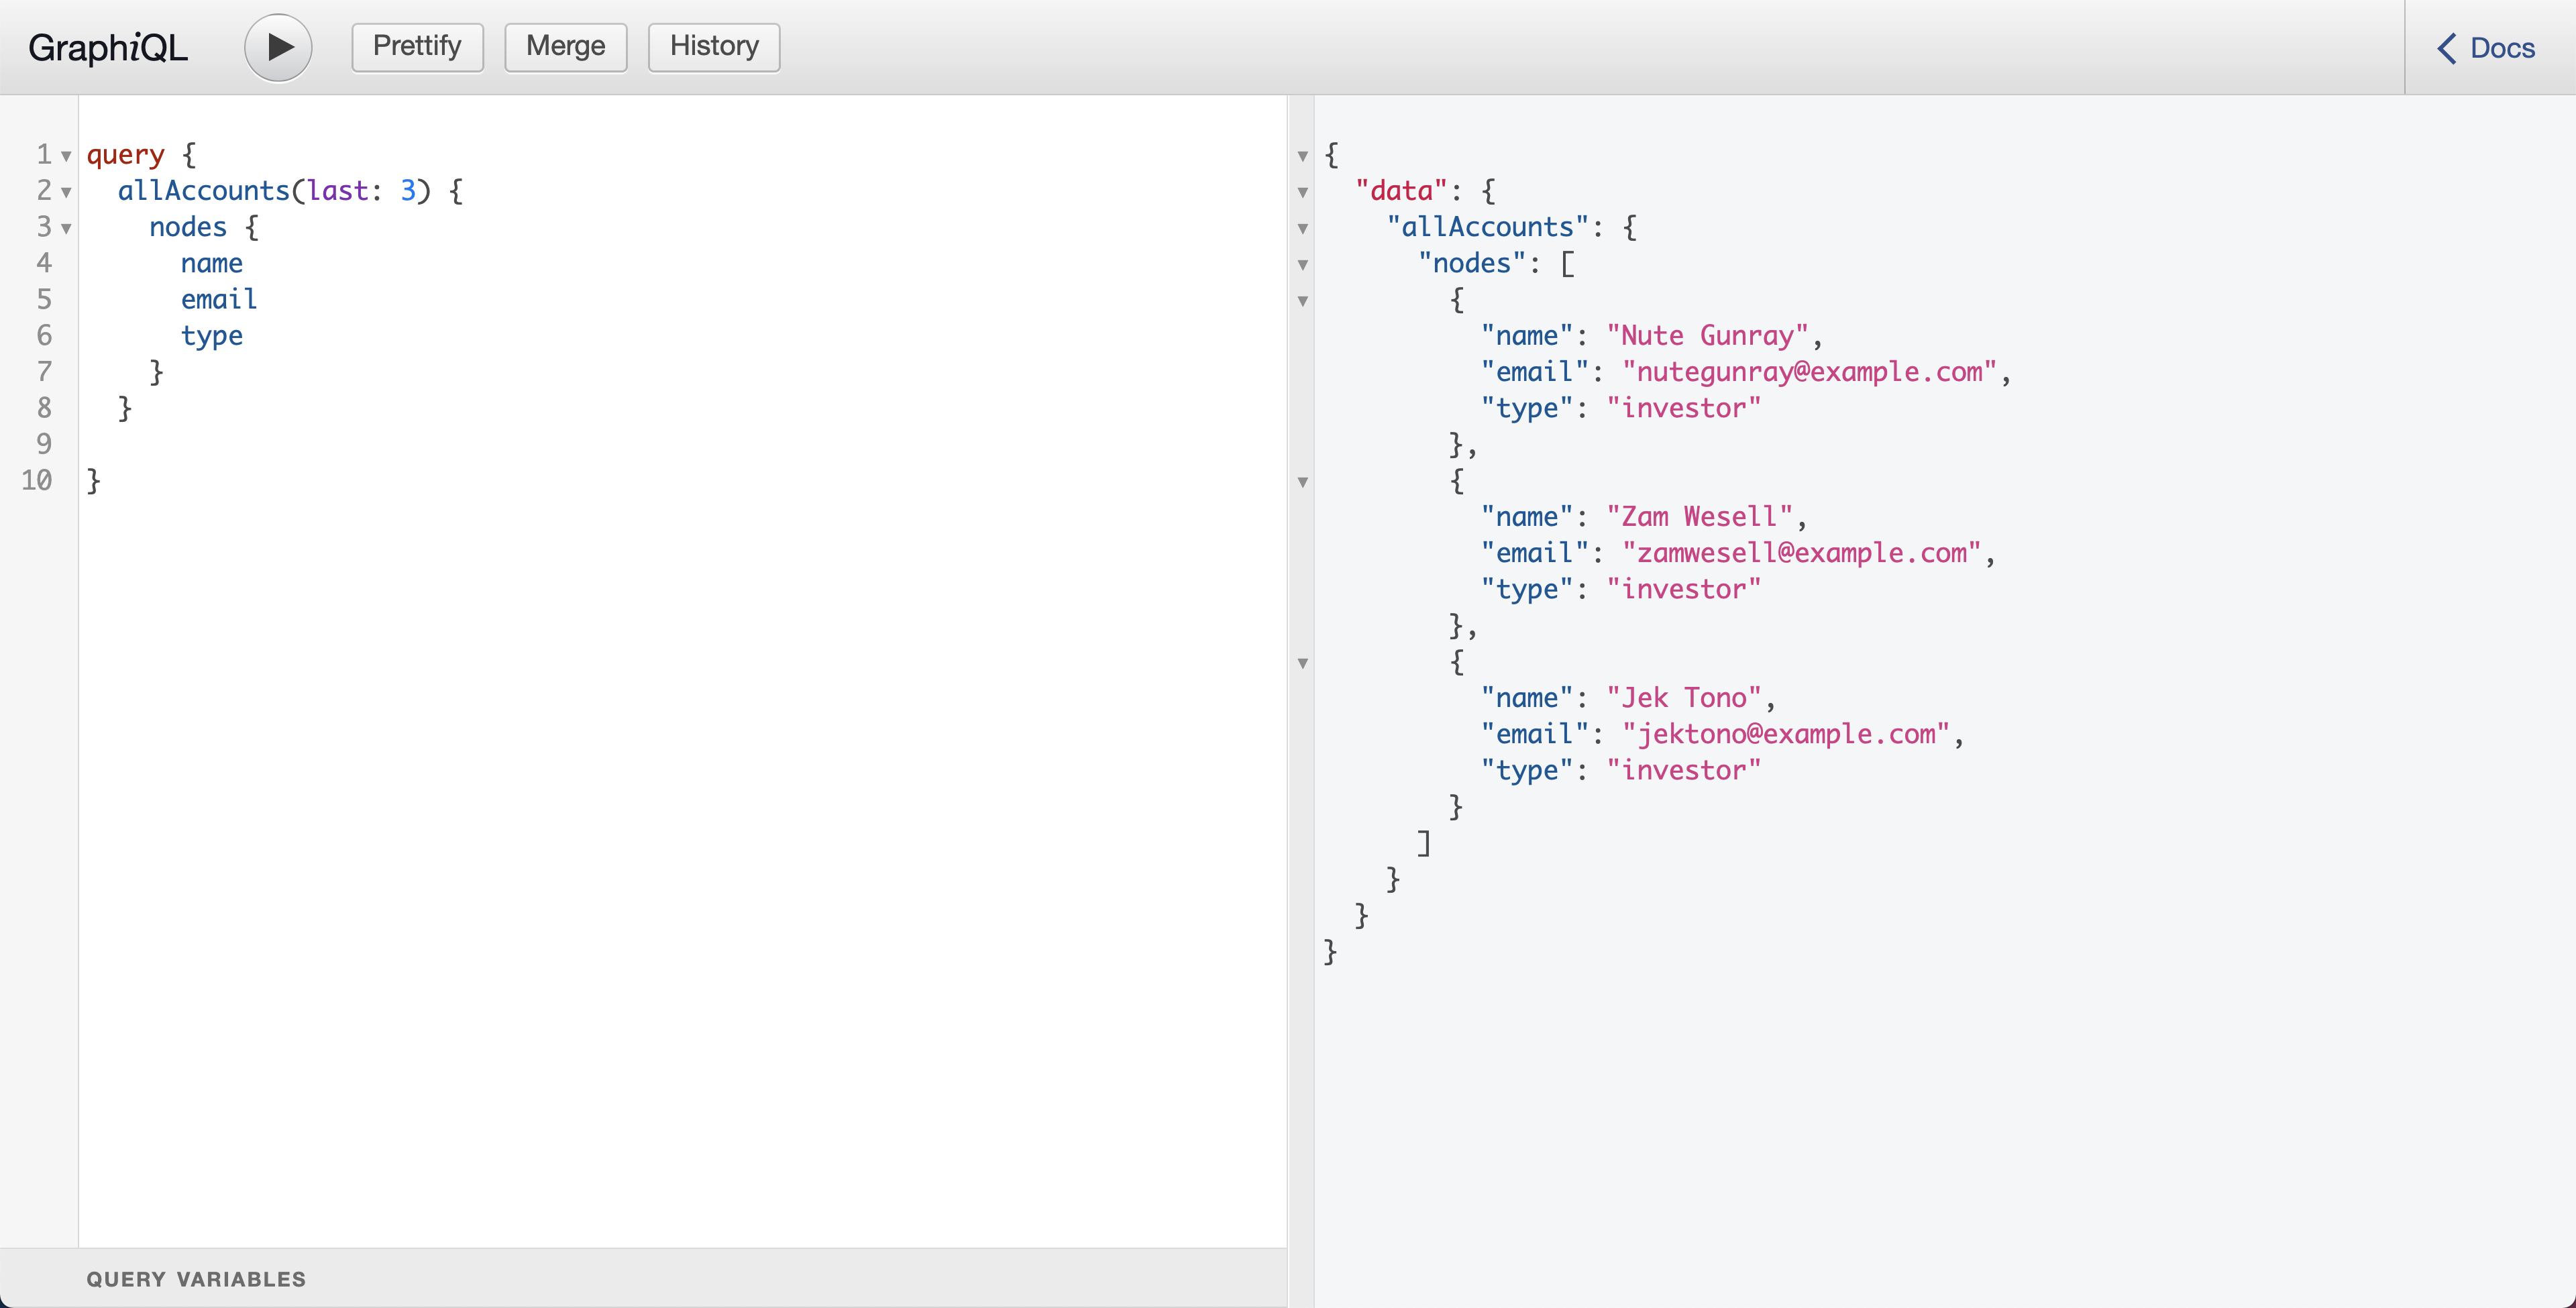Collapse the allAccounts fold arrow on line 2
Viewport: 2576px width, 1308px height.
pyautogui.click(x=66, y=192)
